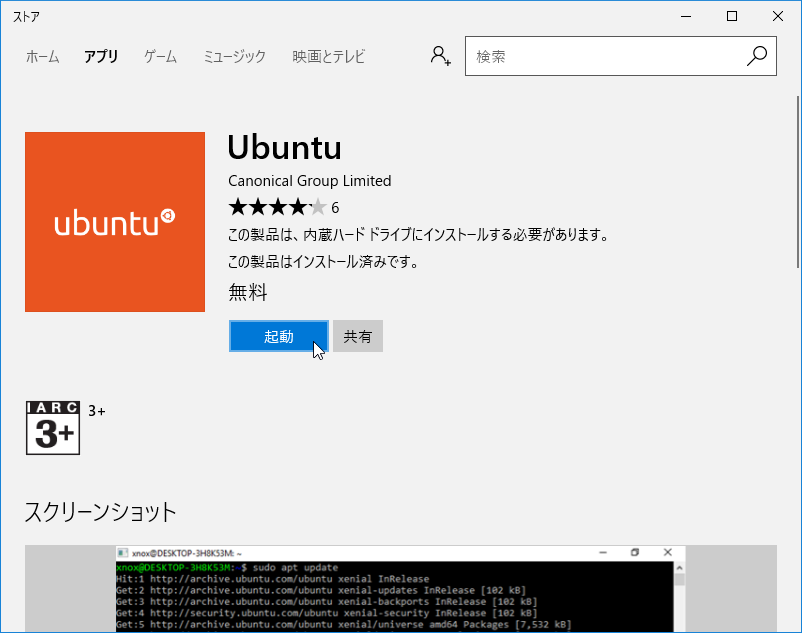Click the IARC 3+ rating badge
Viewport: 802px width, 633px height.
click(53, 428)
